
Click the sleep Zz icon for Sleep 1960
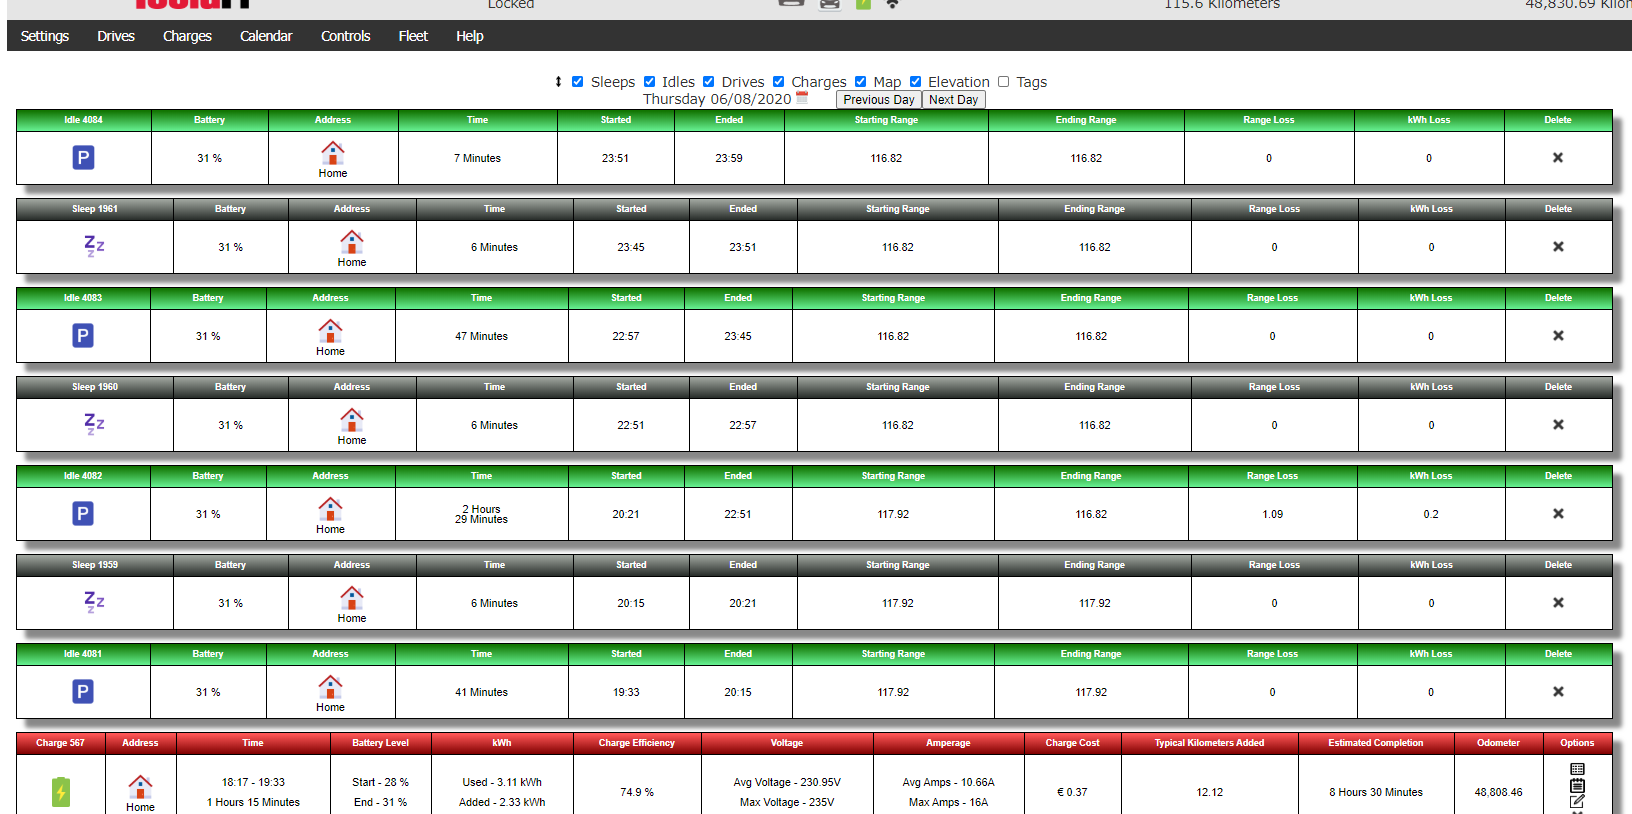point(94,424)
